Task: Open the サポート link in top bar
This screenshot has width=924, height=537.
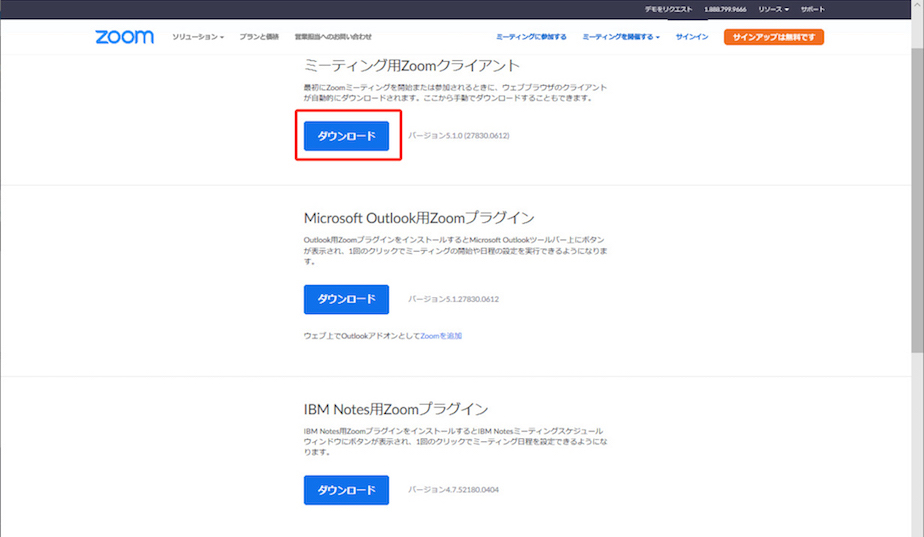Action: pyautogui.click(x=813, y=9)
